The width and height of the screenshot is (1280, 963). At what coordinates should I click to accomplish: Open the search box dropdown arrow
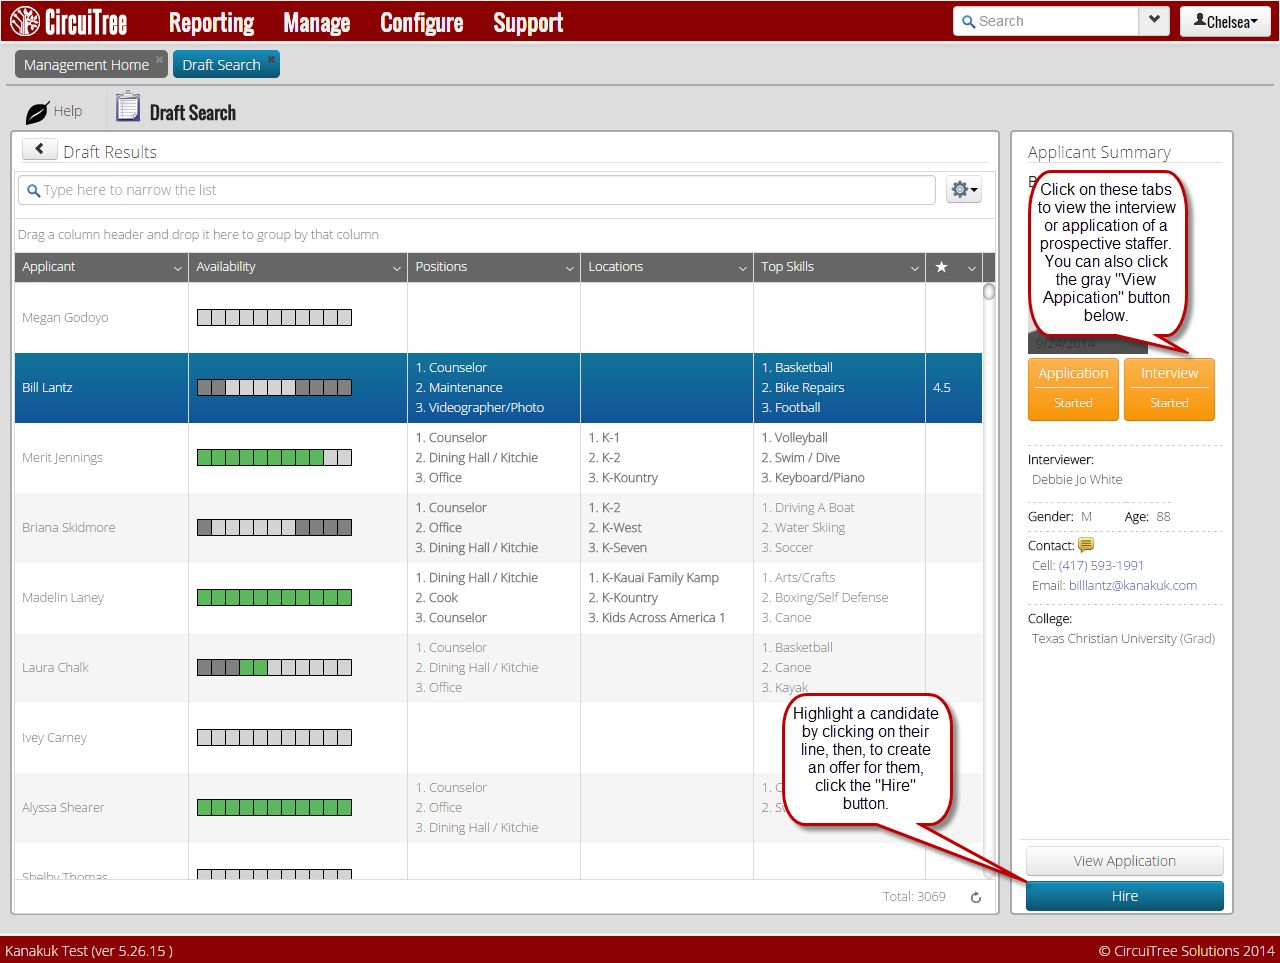tap(1154, 21)
